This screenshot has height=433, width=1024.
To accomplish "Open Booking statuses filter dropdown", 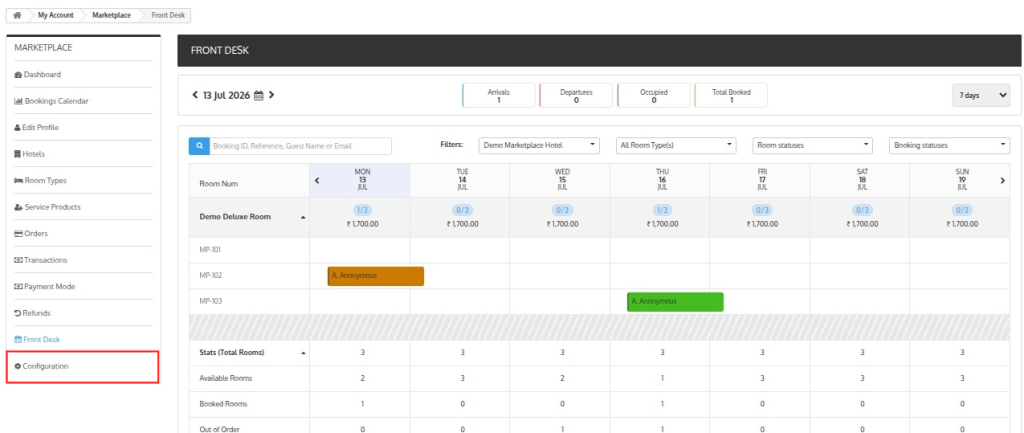I will tap(950, 145).
